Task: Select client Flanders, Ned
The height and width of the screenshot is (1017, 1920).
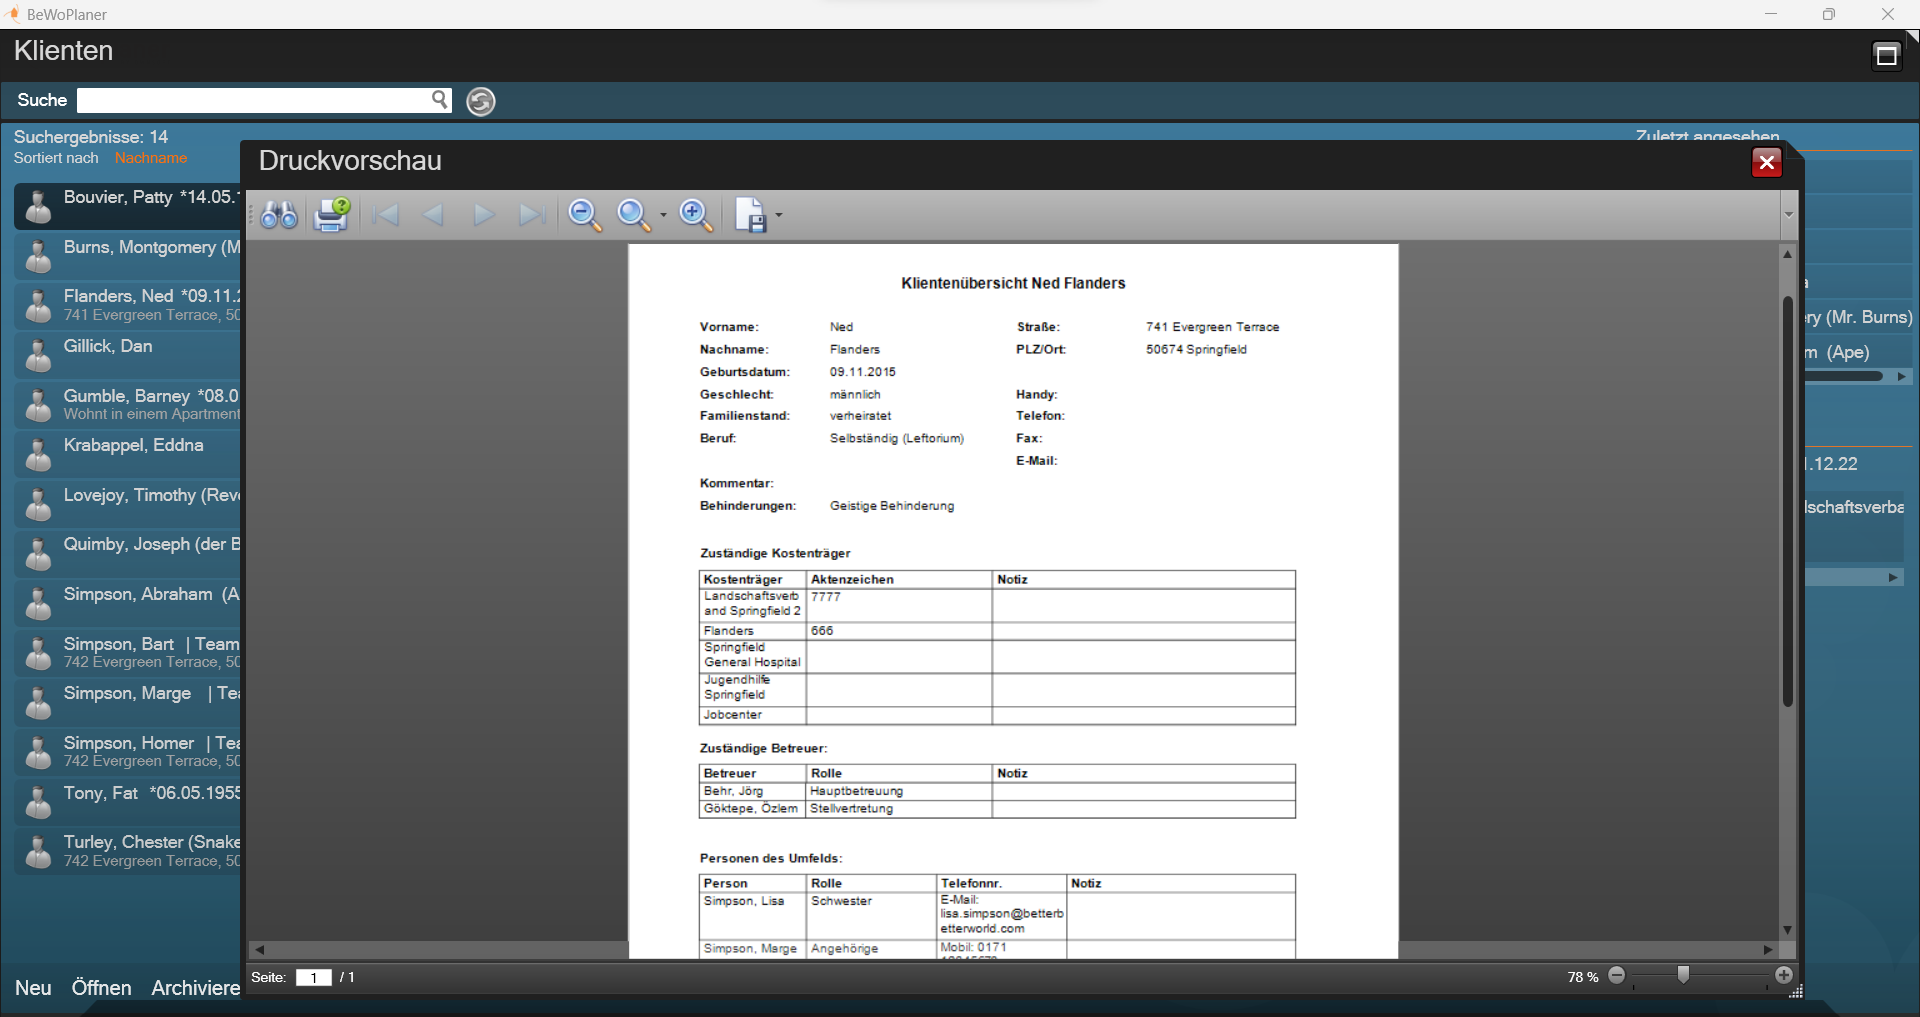Action: [127, 305]
